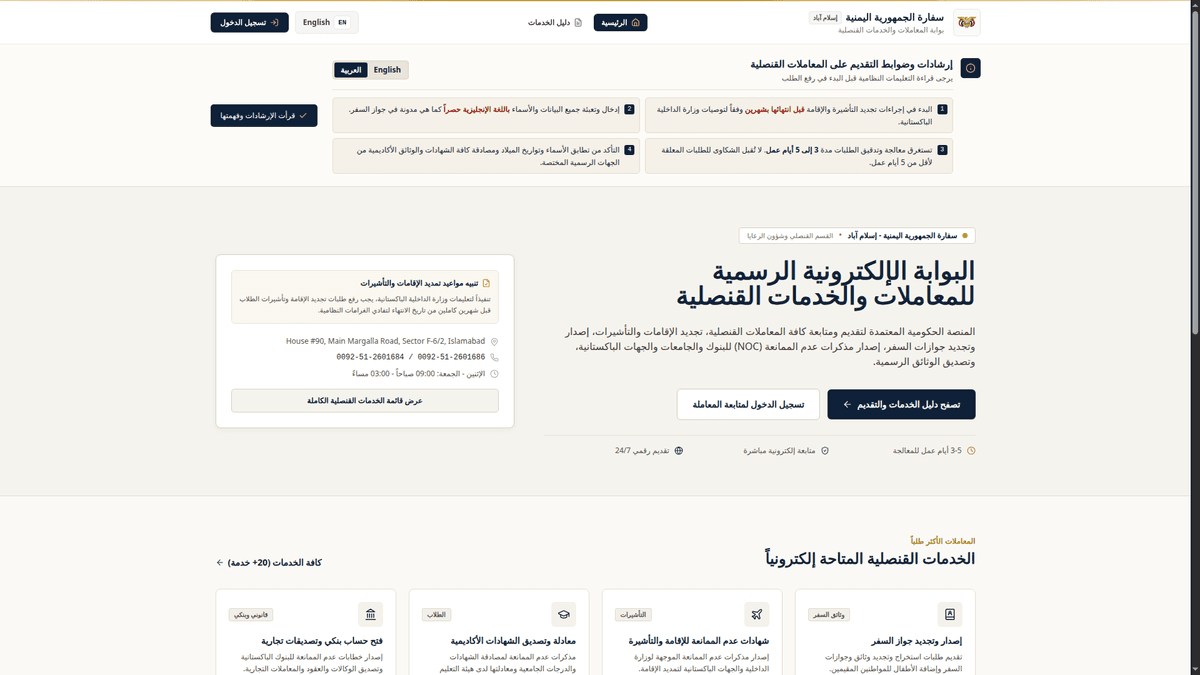Click guideline item number 2 badge

click(x=629, y=108)
